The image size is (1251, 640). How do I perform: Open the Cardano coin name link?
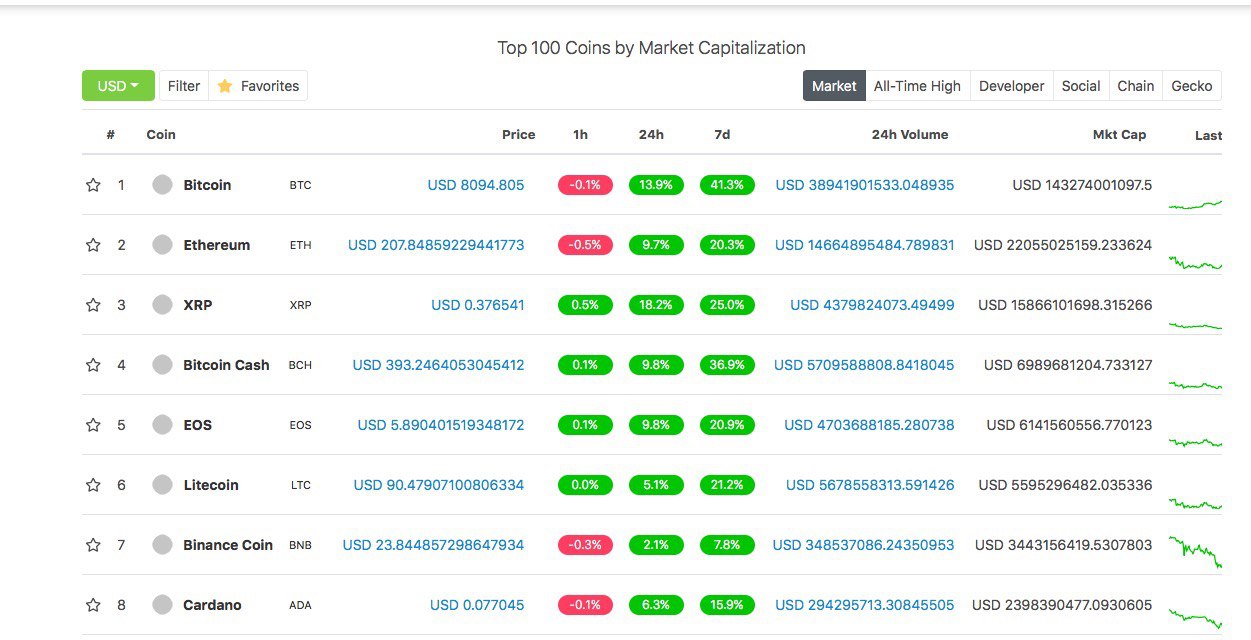tap(212, 605)
